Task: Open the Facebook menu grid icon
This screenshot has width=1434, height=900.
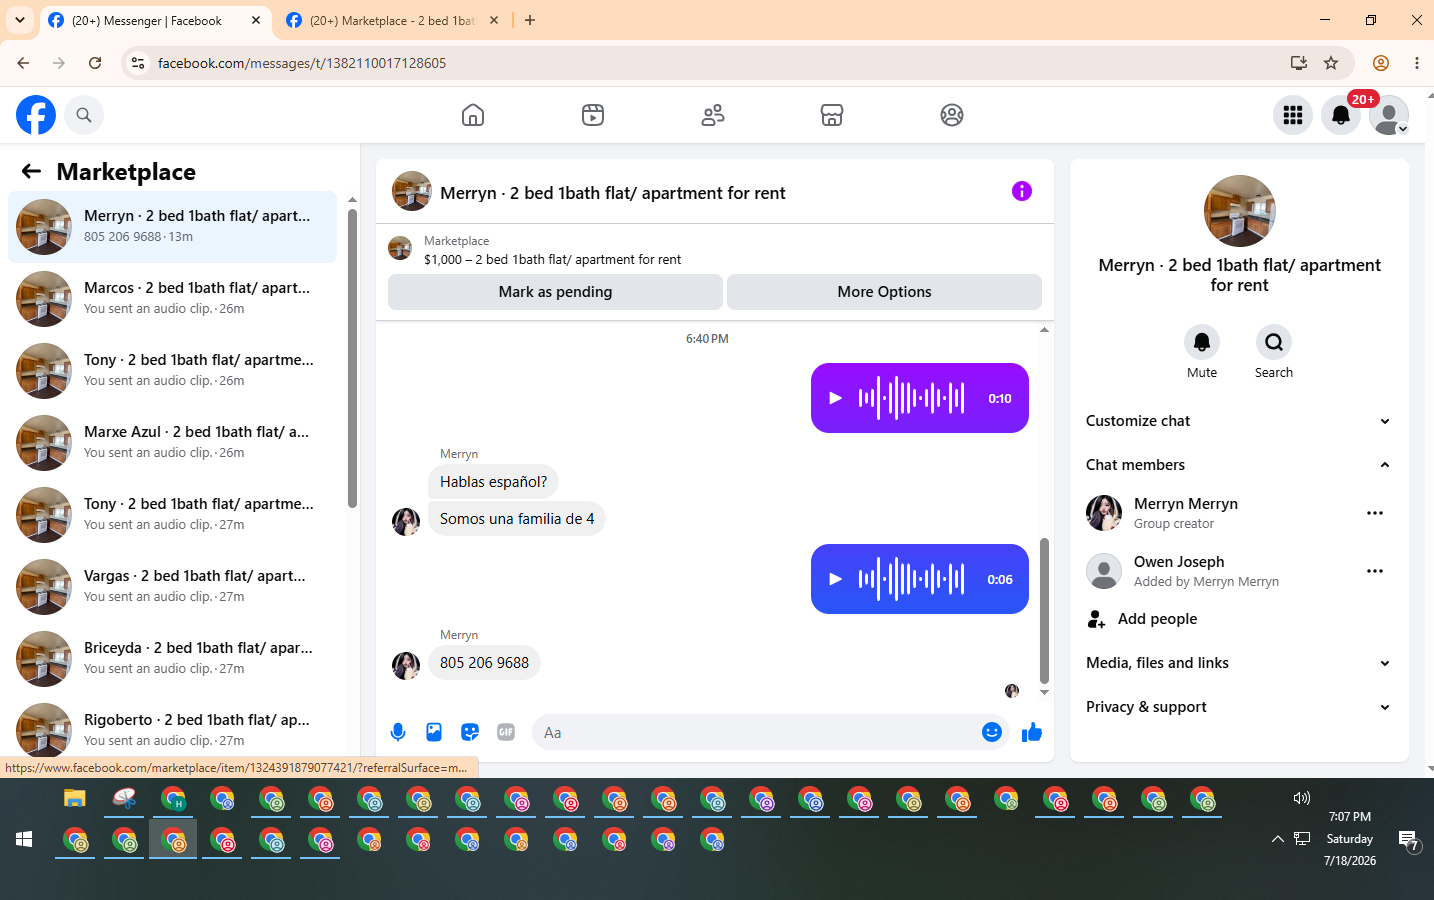Action: click(1293, 115)
